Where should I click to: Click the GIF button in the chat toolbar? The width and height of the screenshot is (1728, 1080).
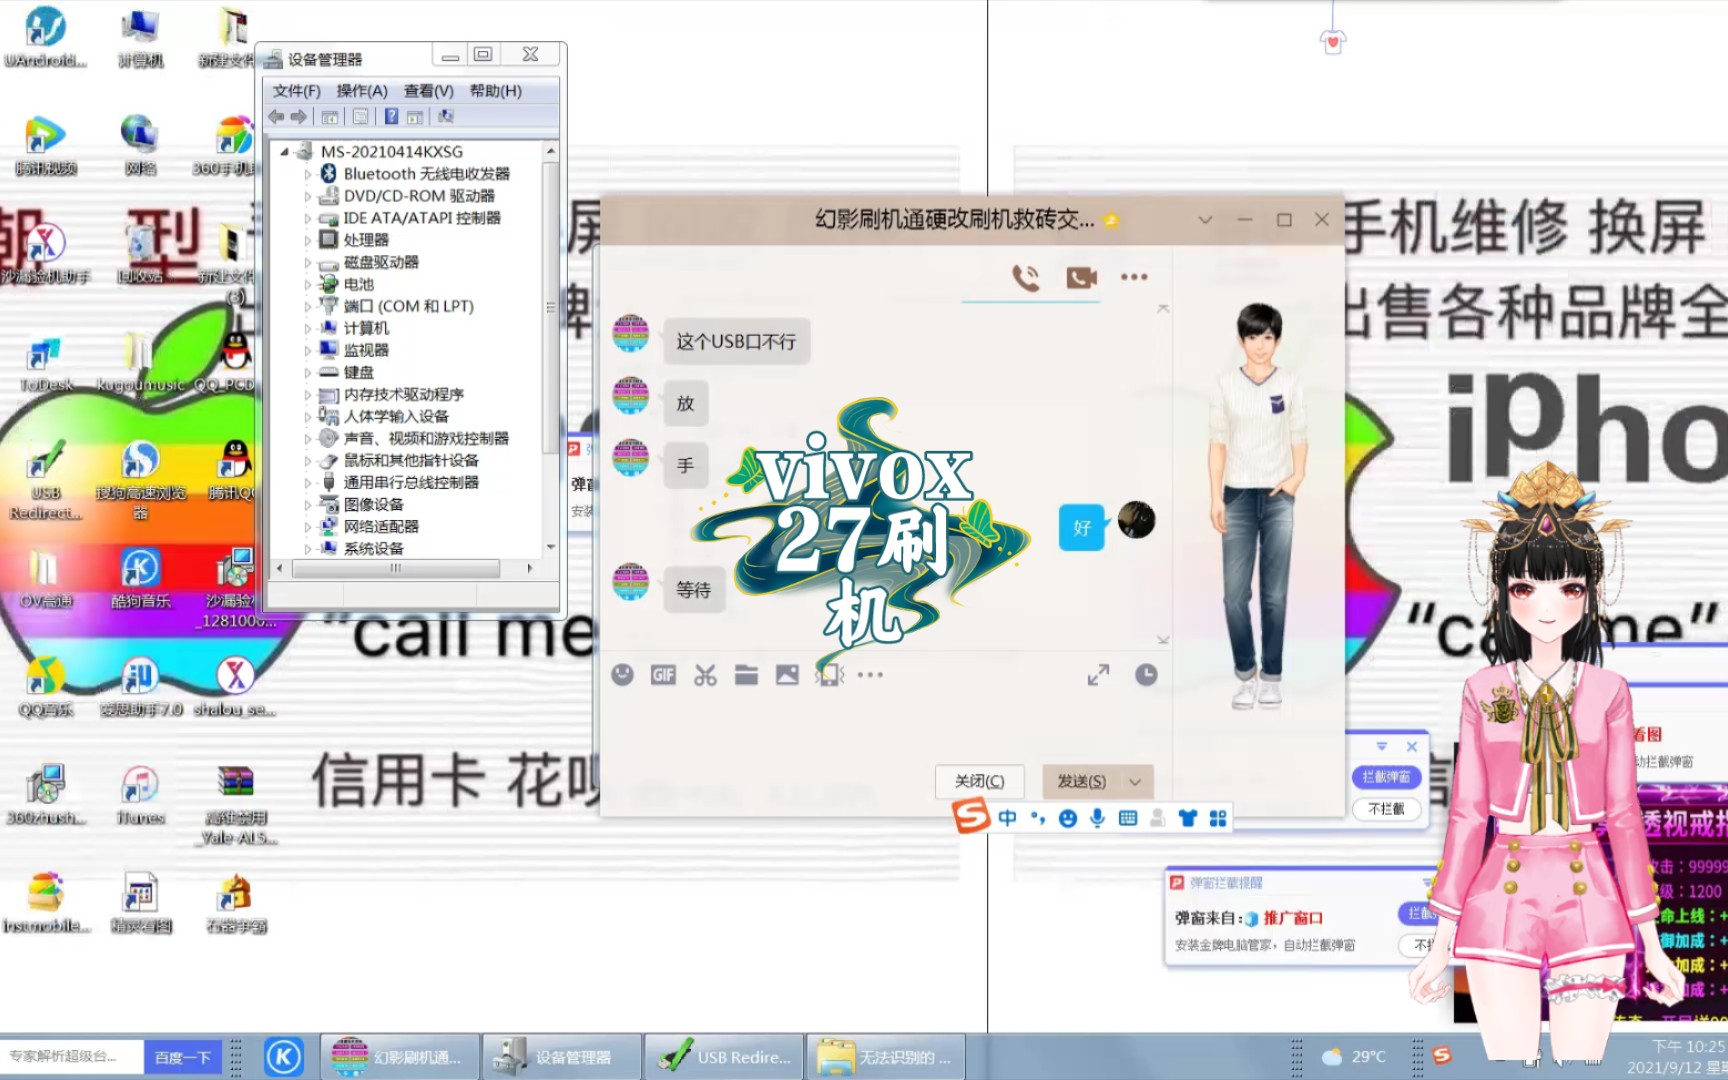coord(663,675)
